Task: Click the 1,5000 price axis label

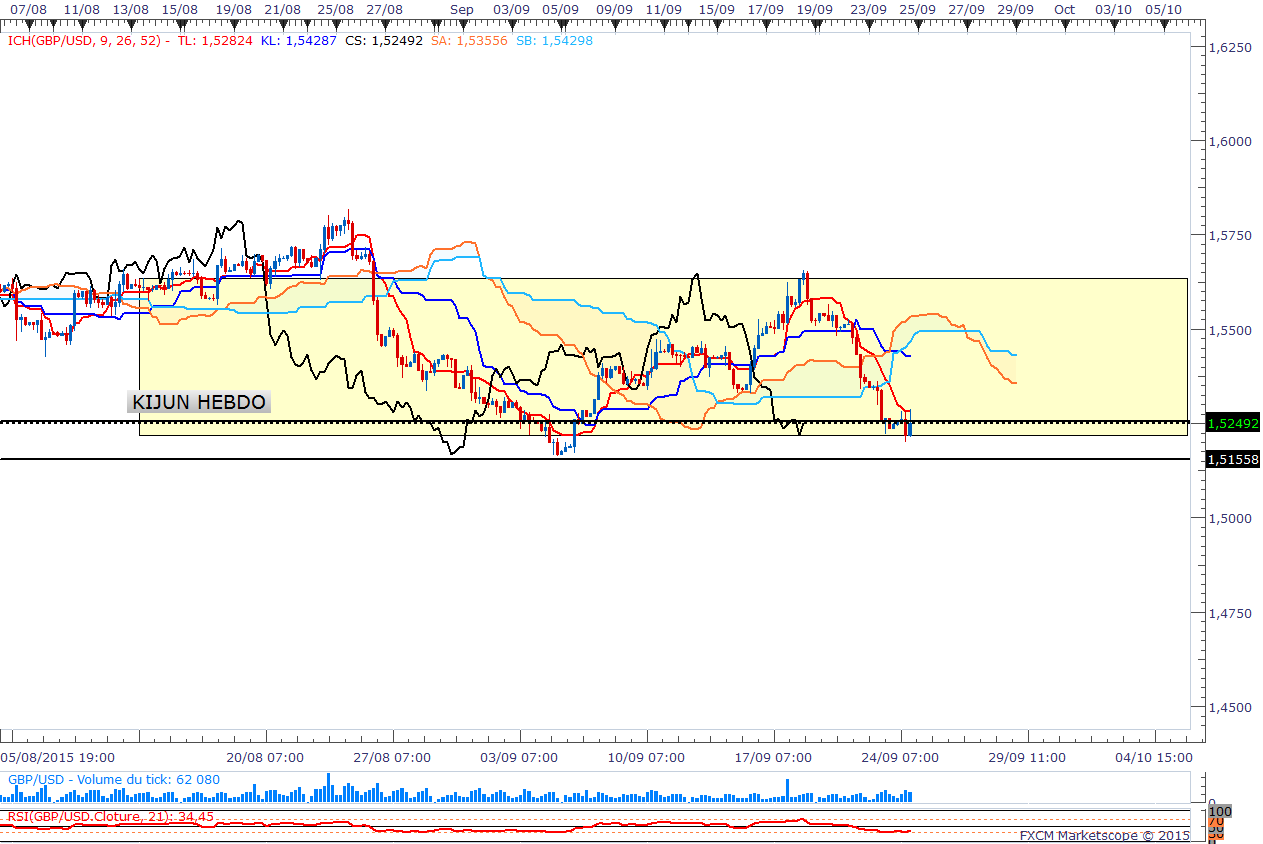Action: point(1230,518)
